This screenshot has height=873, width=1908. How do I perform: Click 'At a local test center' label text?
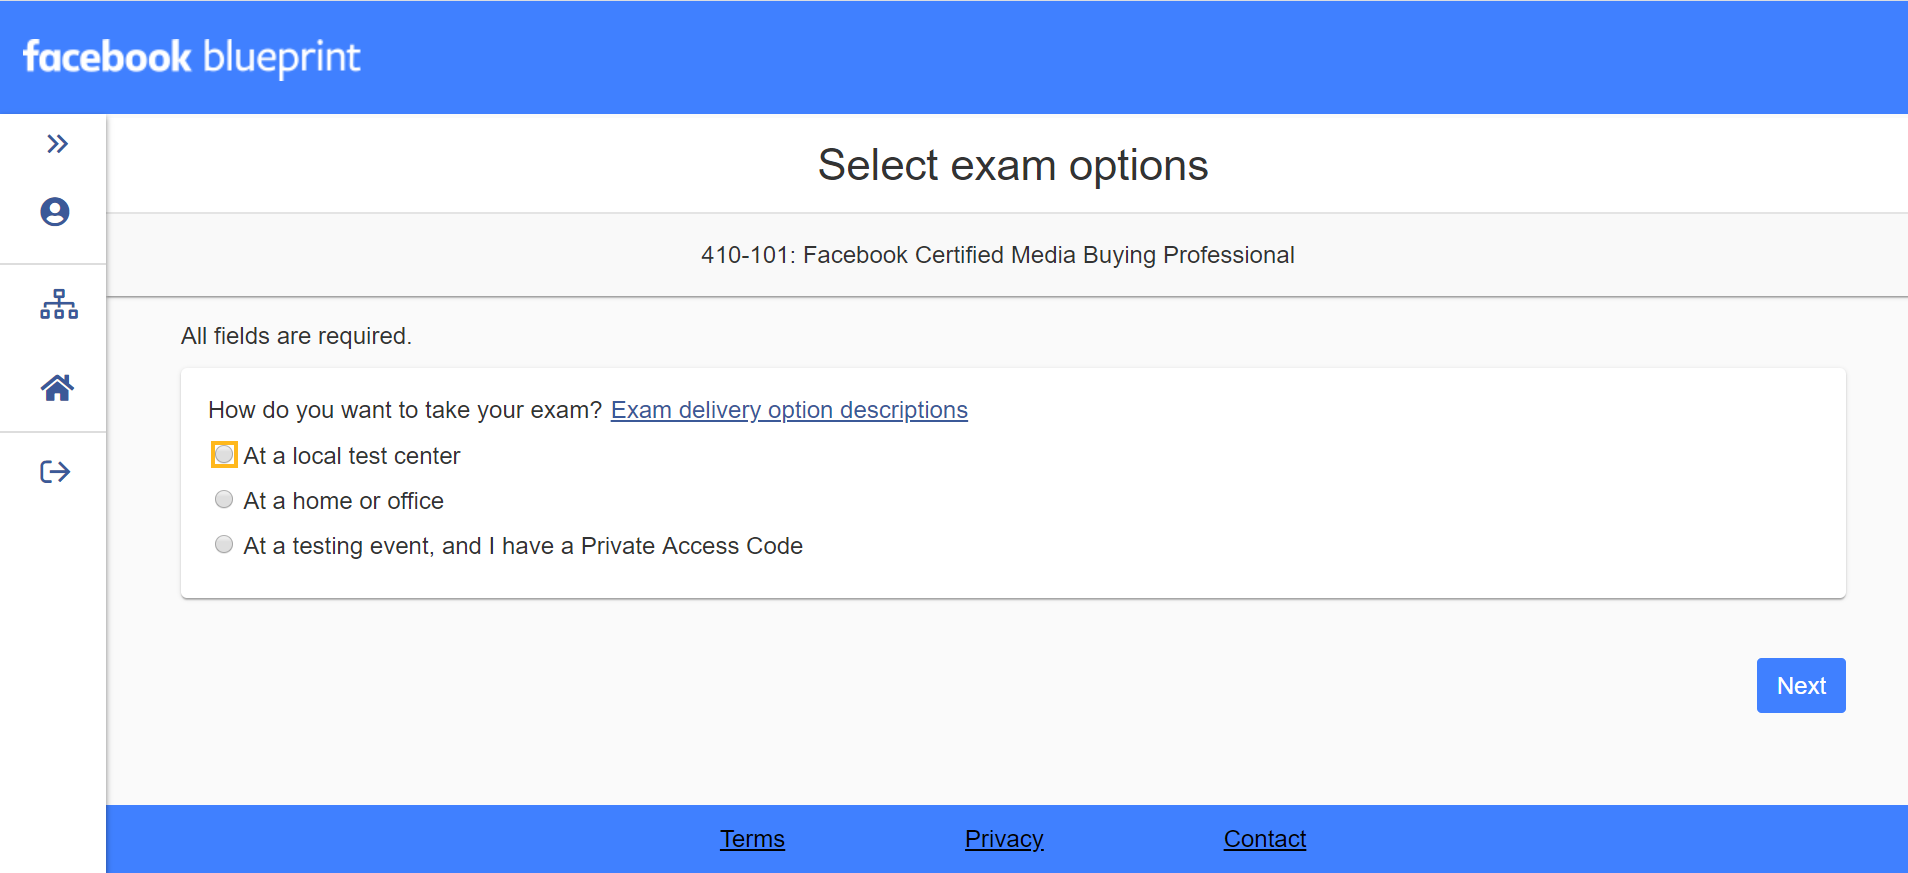pos(352,456)
